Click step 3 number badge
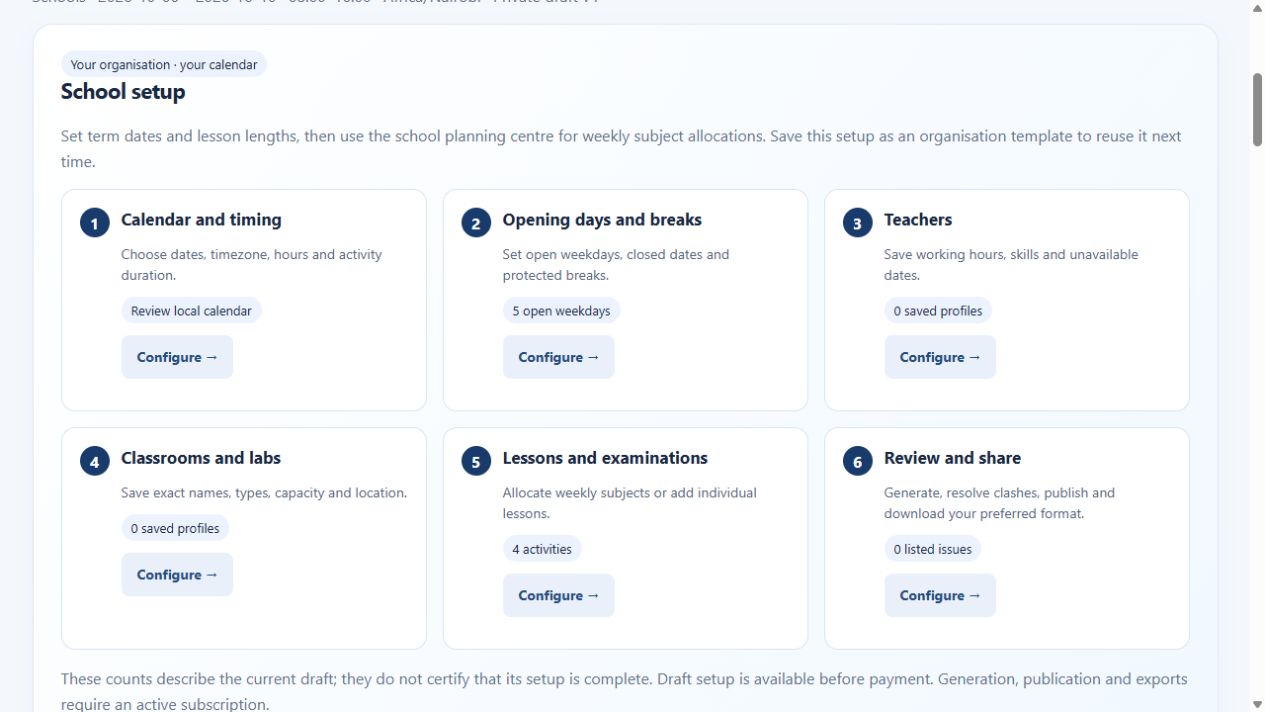 click(857, 223)
